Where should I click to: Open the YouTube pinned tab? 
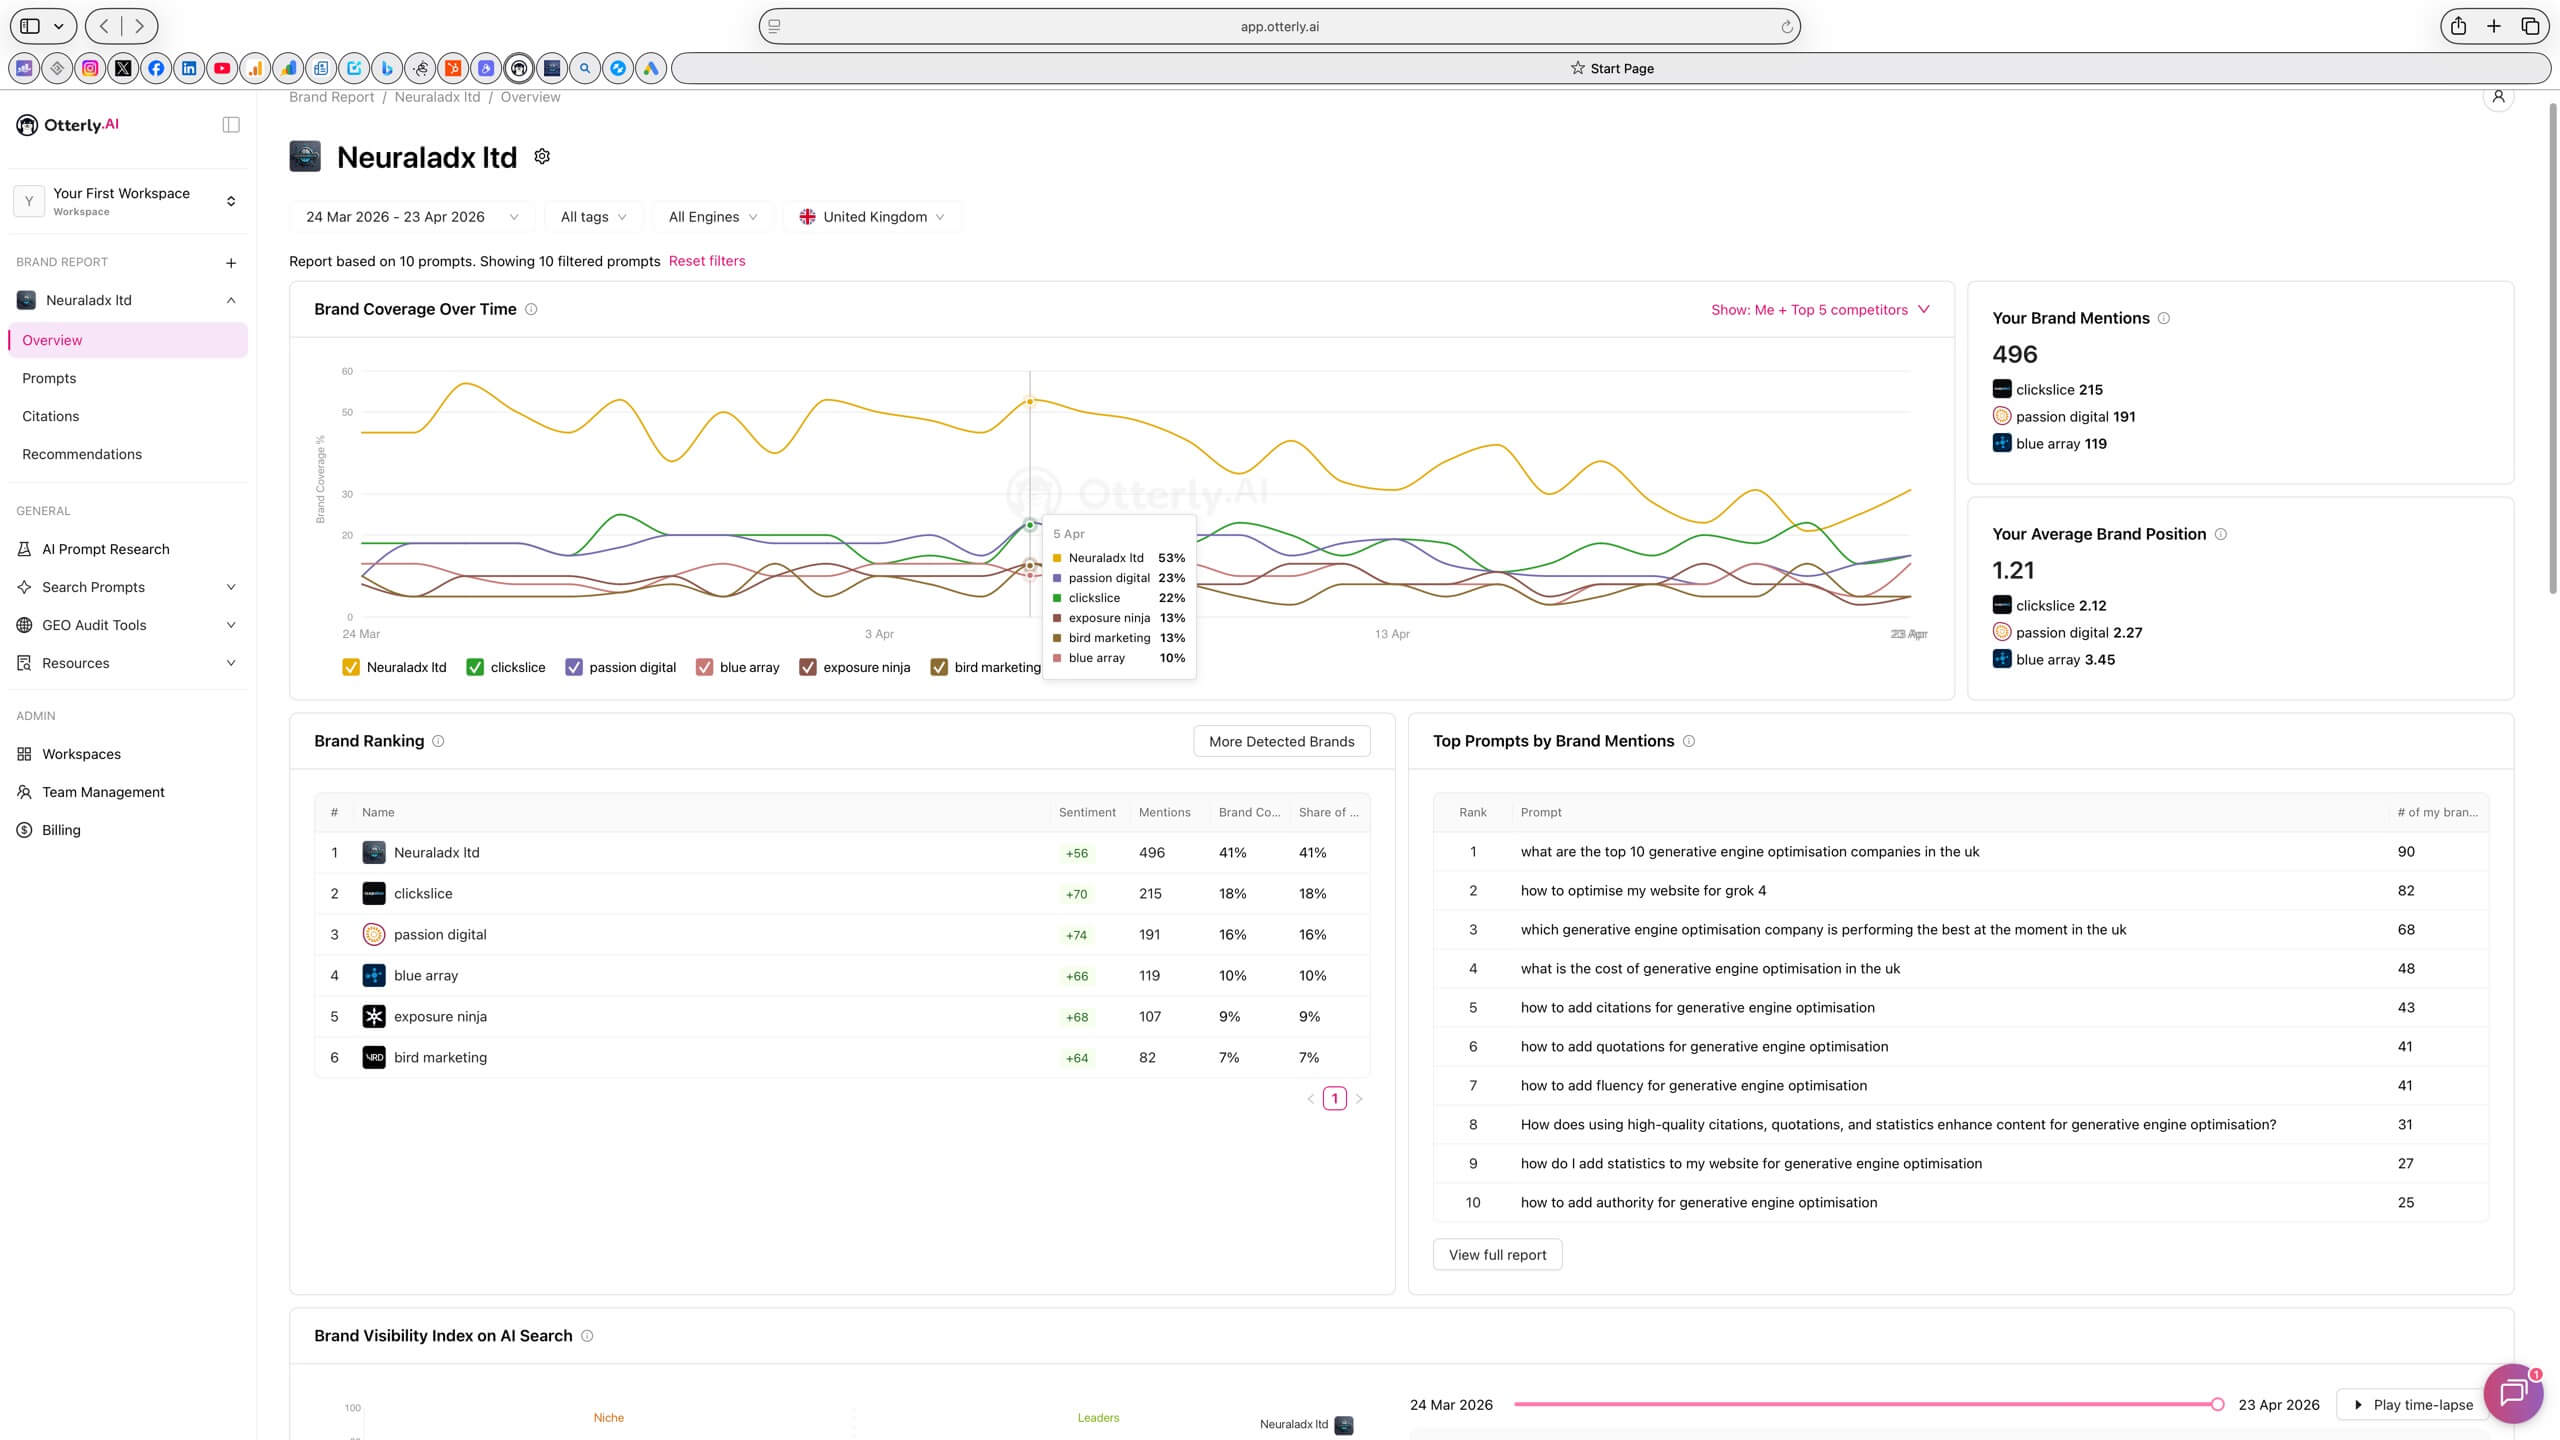click(x=222, y=68)
